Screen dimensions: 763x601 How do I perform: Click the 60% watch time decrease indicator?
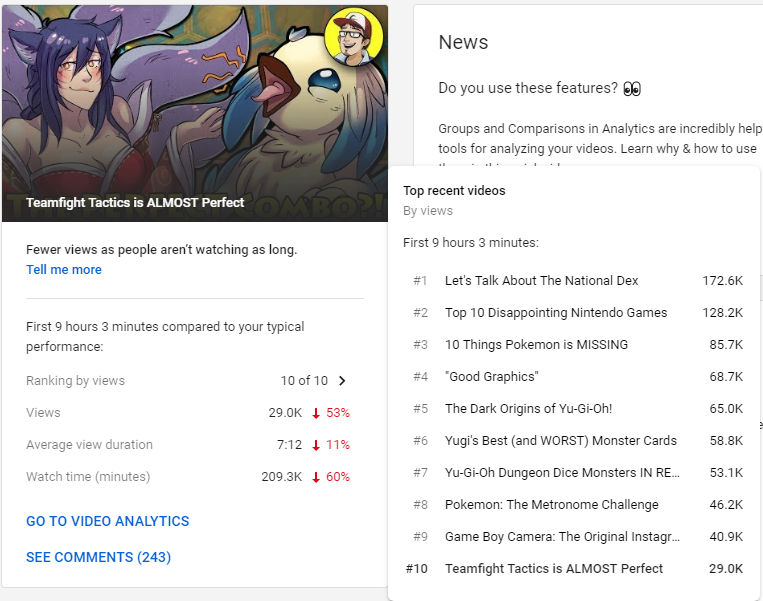pyautogui.click(x=331, y=476)
